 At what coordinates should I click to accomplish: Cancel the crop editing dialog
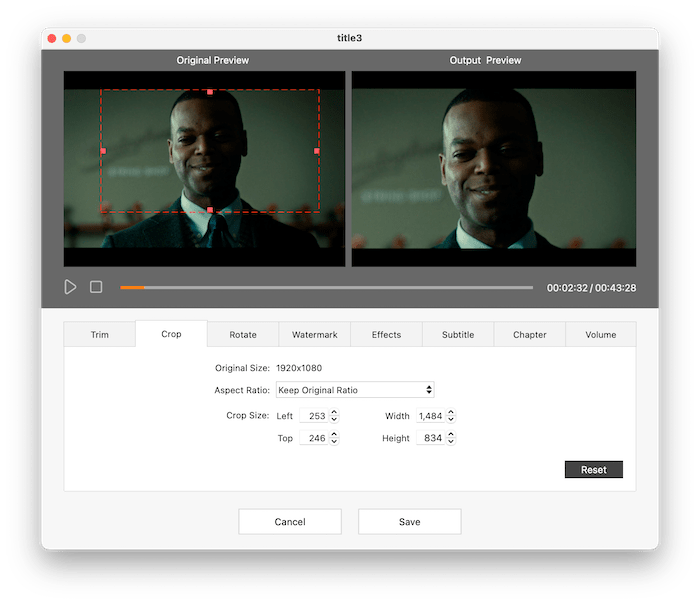[290, 522]
